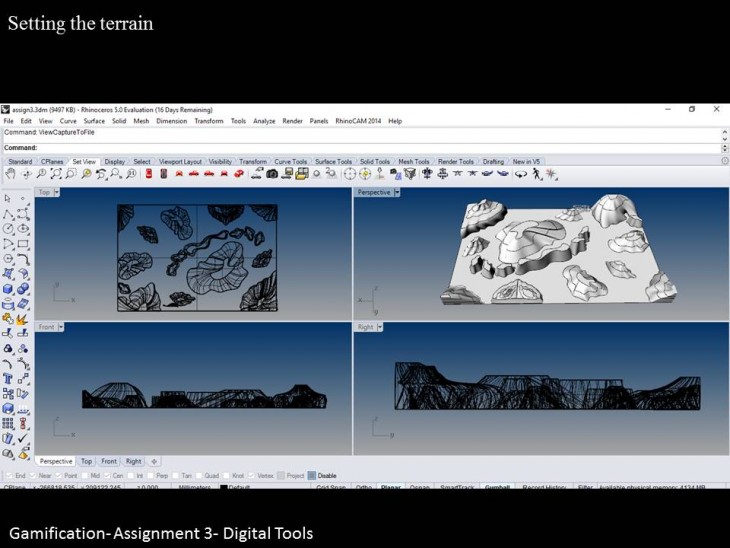Viewport: 730px width, 548px height.
Task: Select the Circle drawing tool
Action: pyautogui.click(x=9, y=229)
